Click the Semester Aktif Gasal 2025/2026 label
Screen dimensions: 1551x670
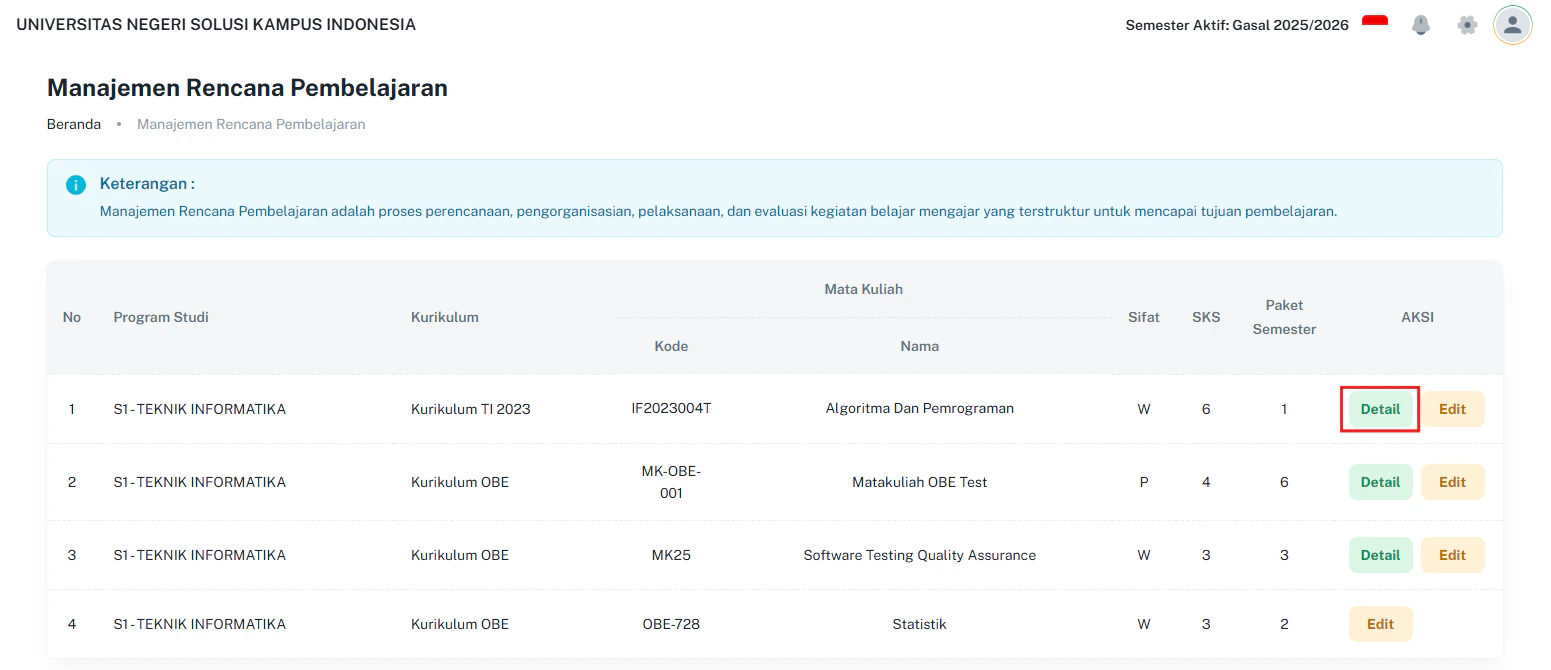coord(1237,24)
